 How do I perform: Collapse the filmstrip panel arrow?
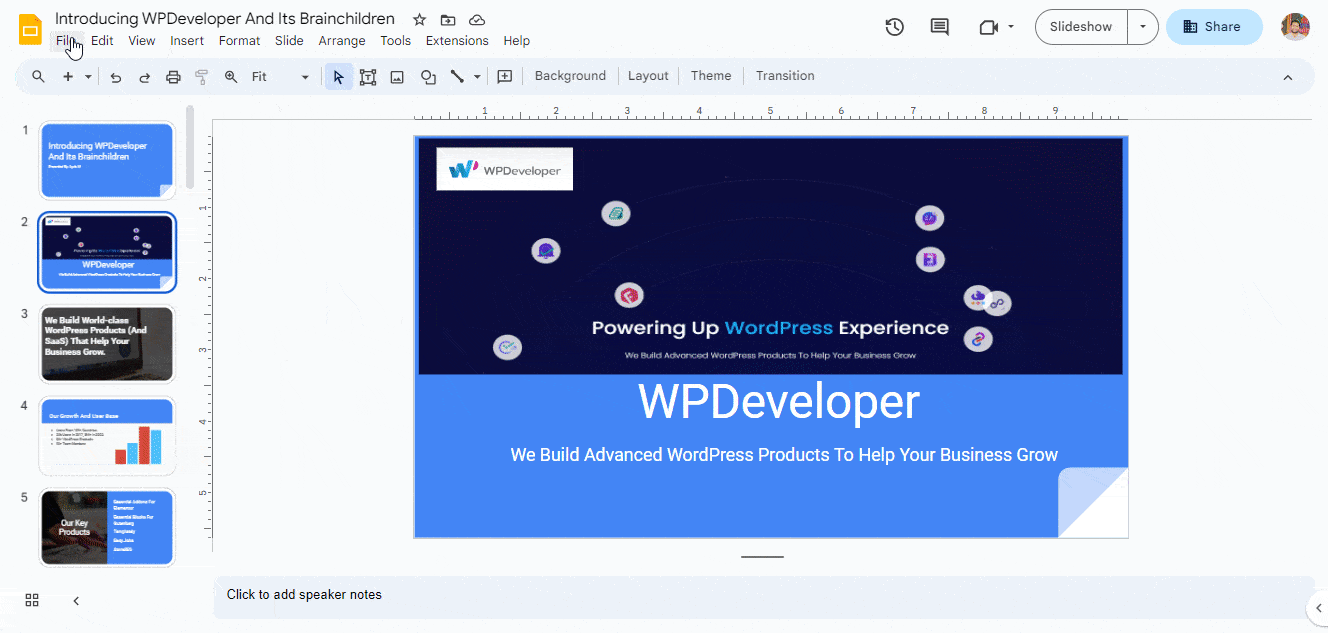click(x=76, y=601)
